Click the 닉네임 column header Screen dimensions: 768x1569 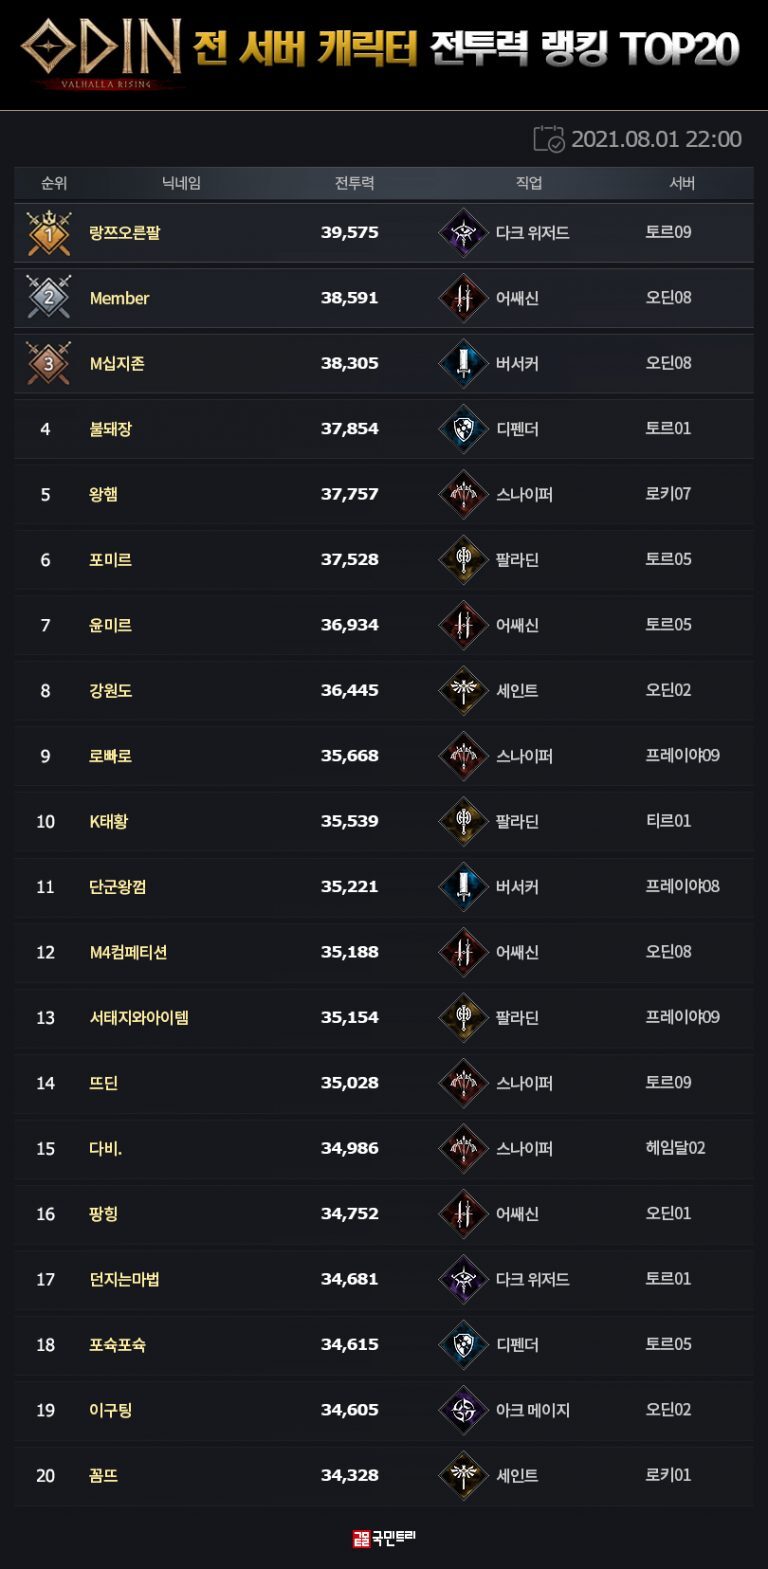181,184
